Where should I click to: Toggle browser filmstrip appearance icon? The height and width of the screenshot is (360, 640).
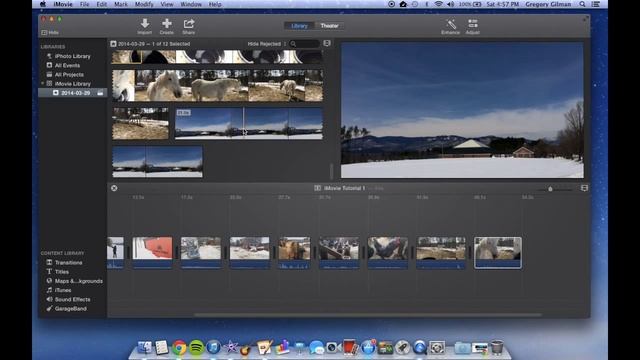327,43
